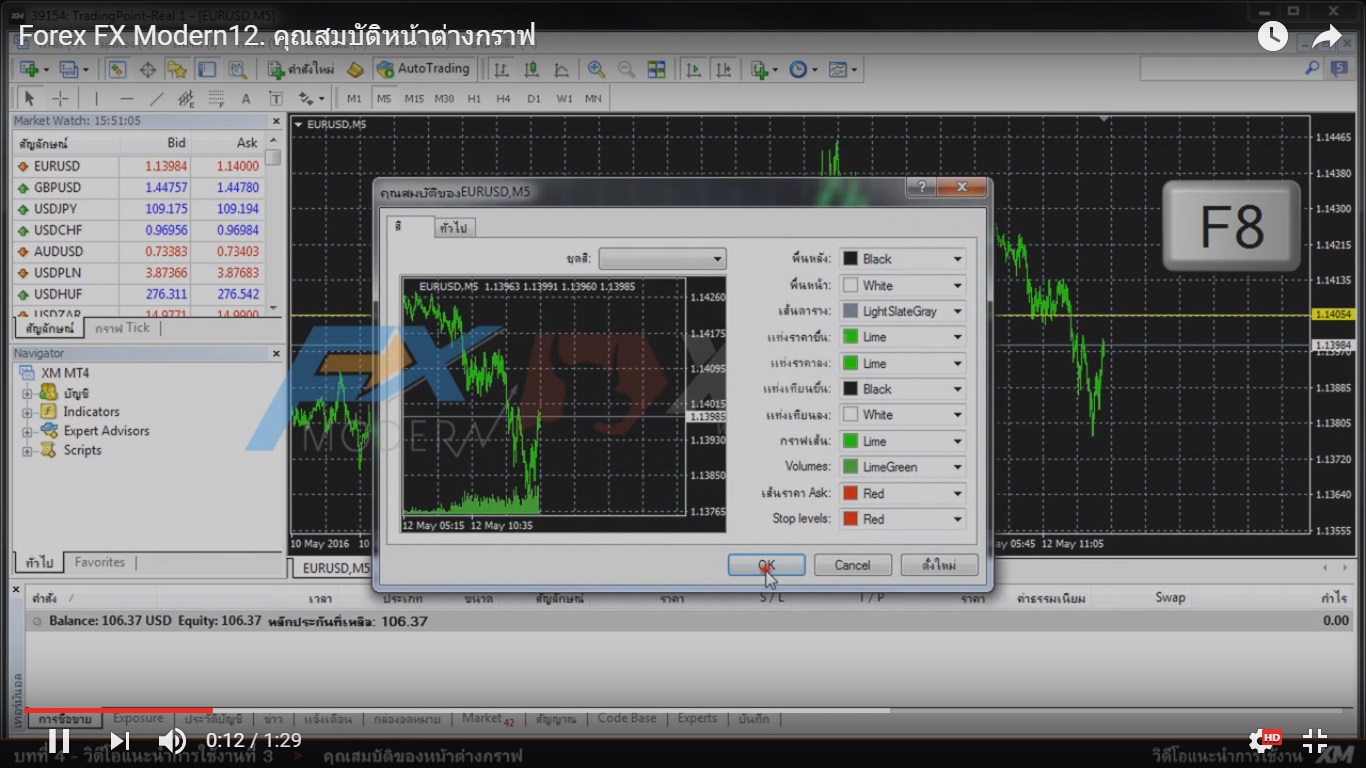The height and width of the screenshot is (768, 1366).
Task: Switch to กราฟ Tick tab in Market Watch
Action: tap(122, 328)
